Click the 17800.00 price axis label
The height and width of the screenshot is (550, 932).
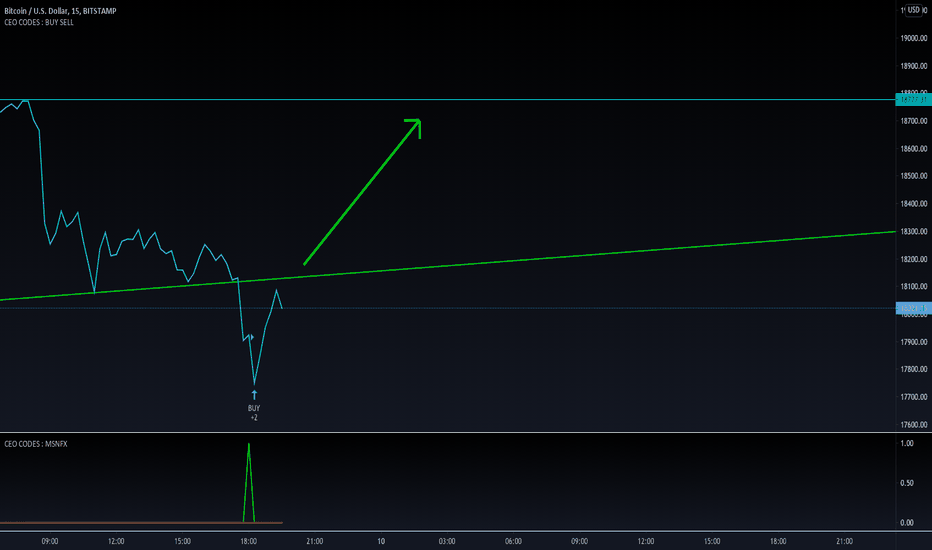(x=914, y=369)
